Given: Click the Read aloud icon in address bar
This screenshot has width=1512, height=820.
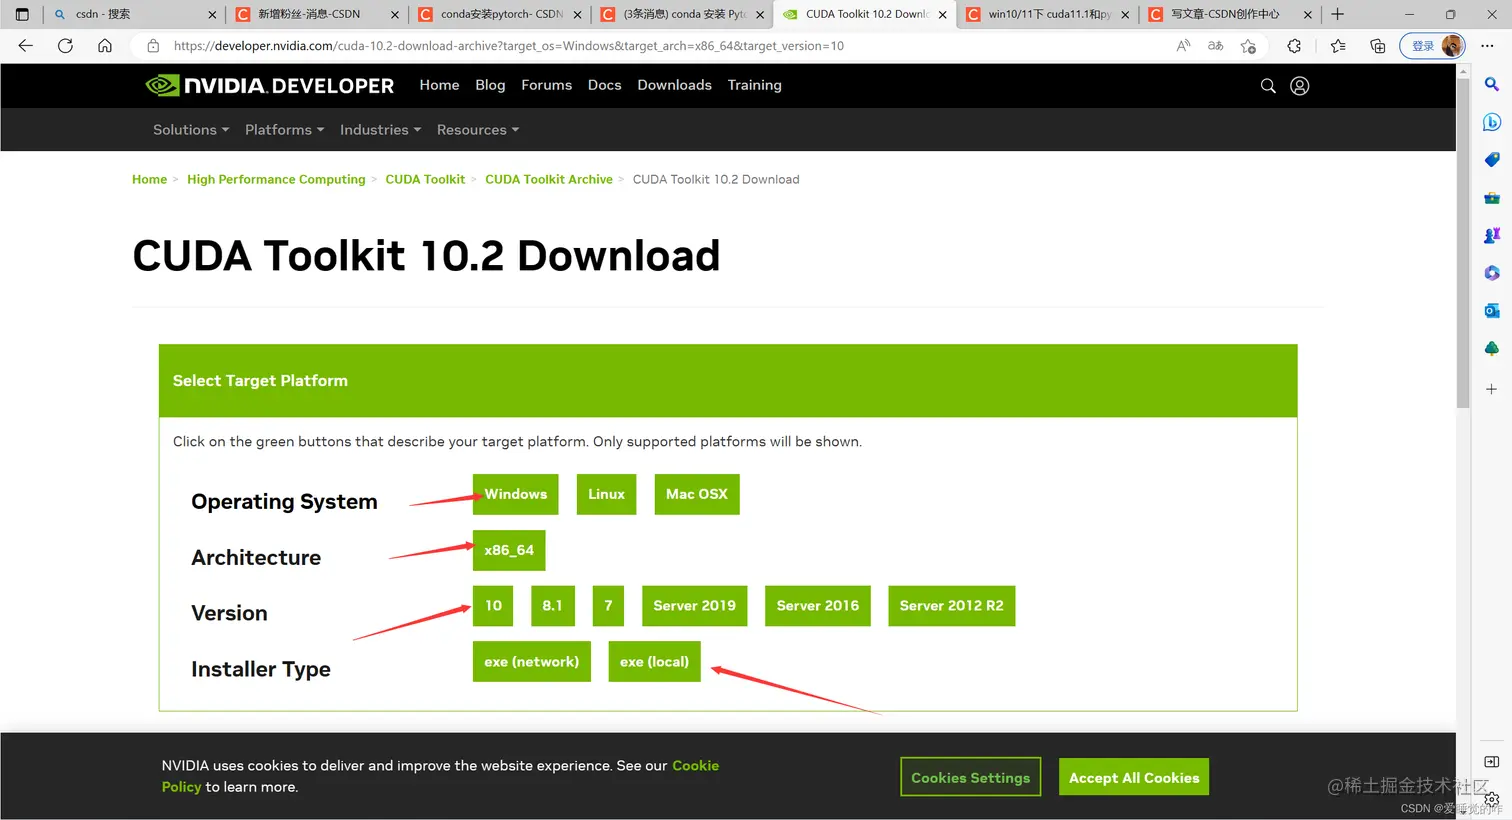Looking at the screenshot, I should [1183, 46].
